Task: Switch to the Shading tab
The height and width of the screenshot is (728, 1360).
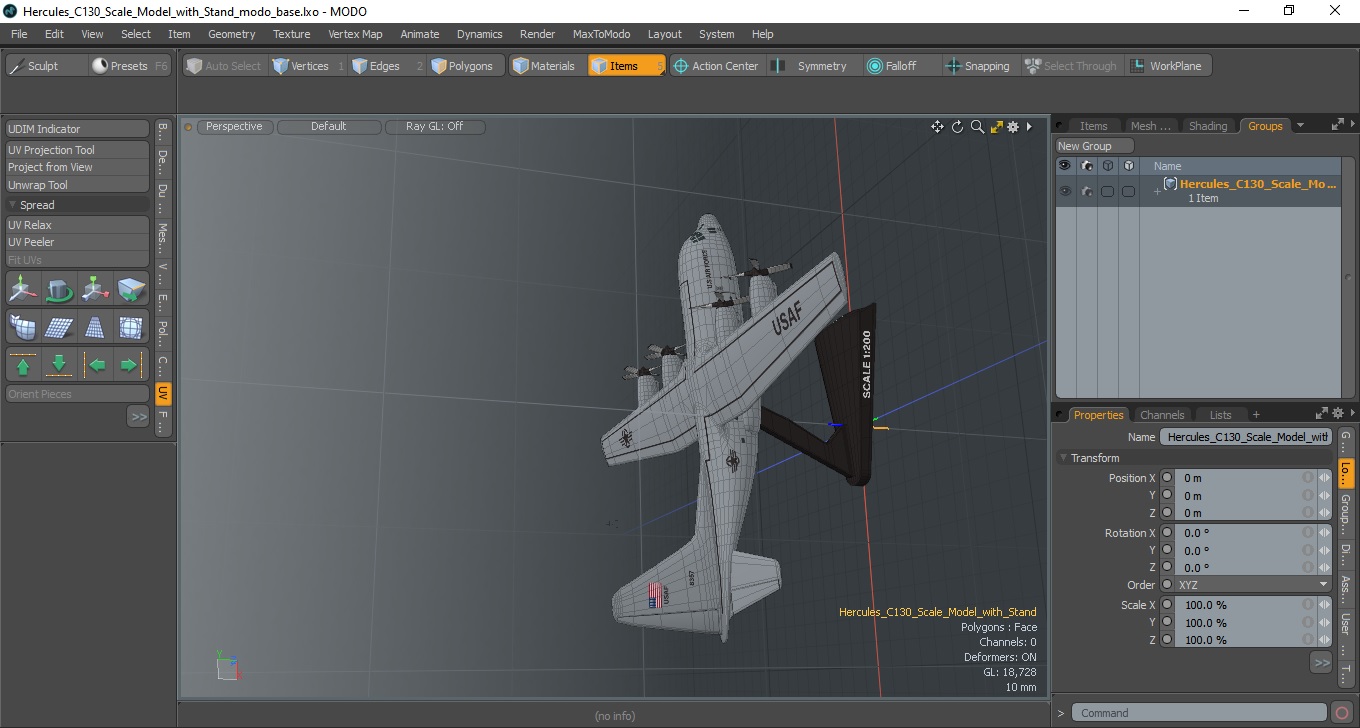Action: pyautogui.click(x=1207, y=126)
